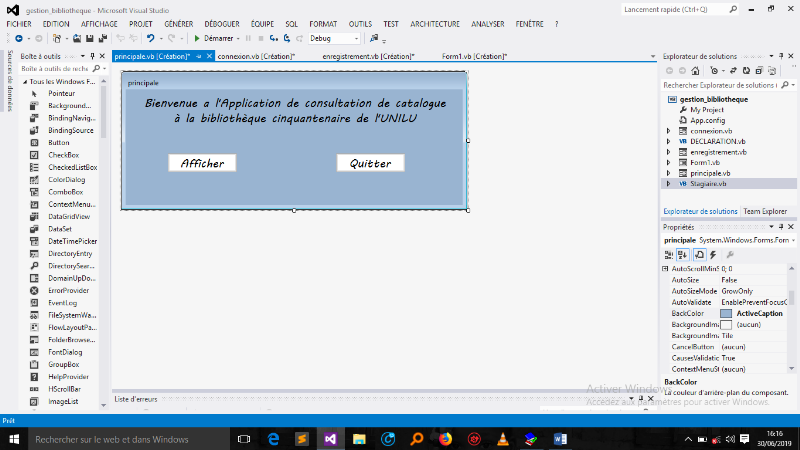Image resolution: width=800 pixels, height=450 pixels.
Task: Select the GroupBox control in toolbox
Action: (63, 364)
